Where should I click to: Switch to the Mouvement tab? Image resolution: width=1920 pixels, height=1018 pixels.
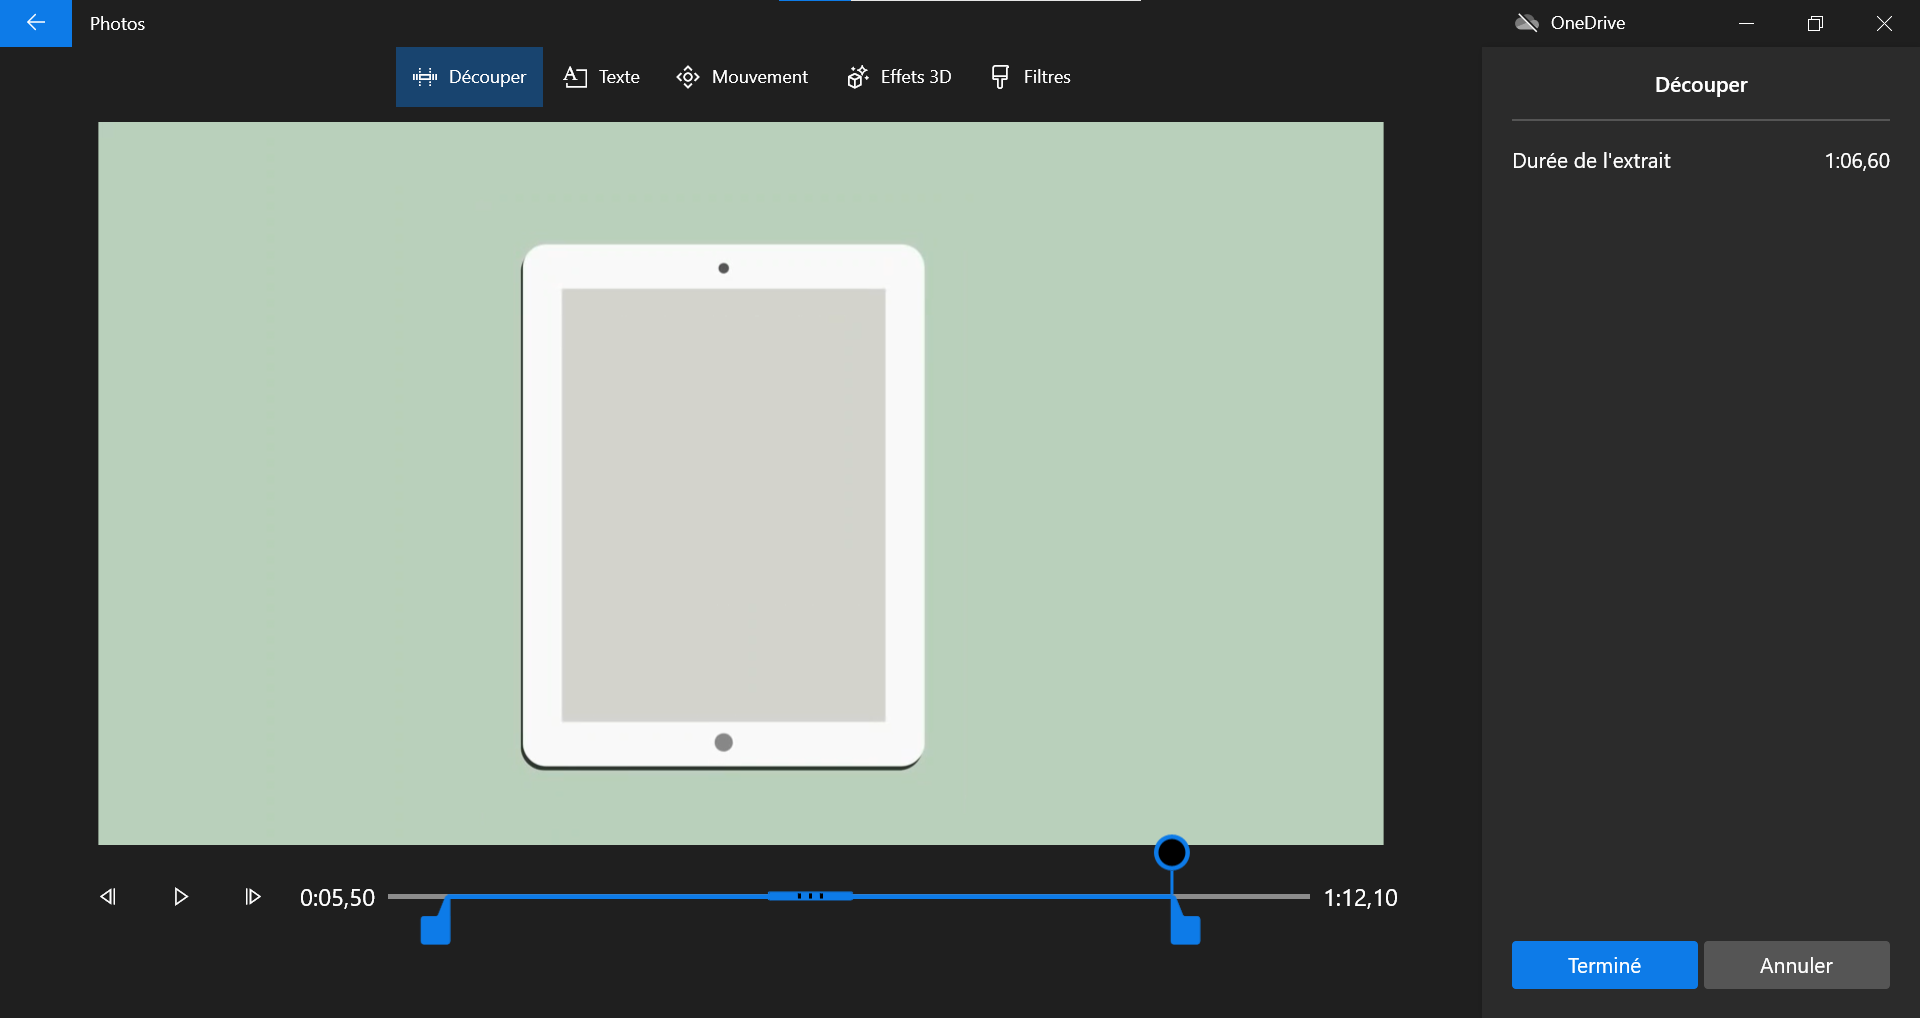click(x=742, y=77)
